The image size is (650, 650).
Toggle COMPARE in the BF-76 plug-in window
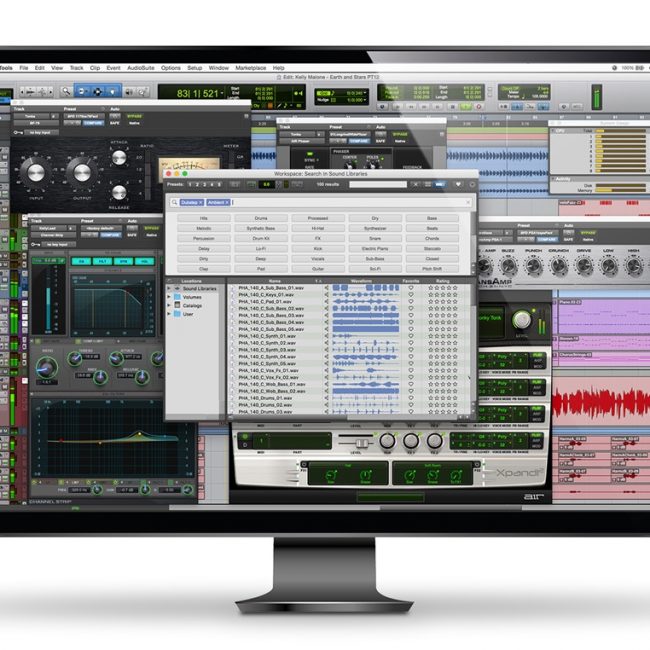point(93,123)
